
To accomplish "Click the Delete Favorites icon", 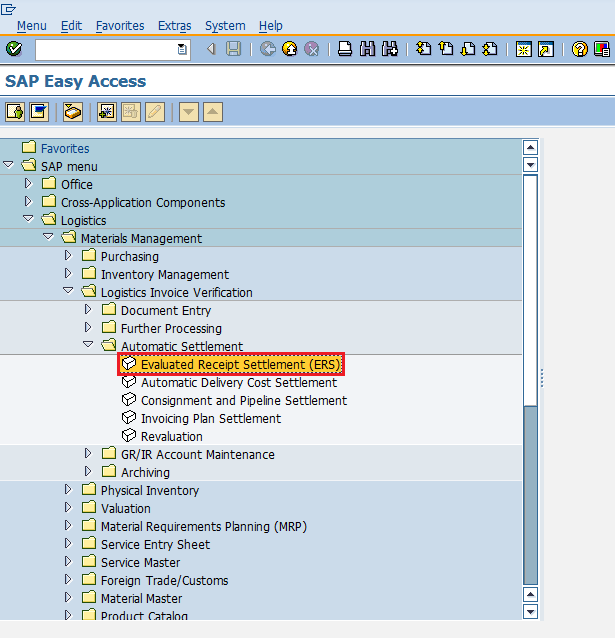I will pyautogui.click(x=131, y=112).
